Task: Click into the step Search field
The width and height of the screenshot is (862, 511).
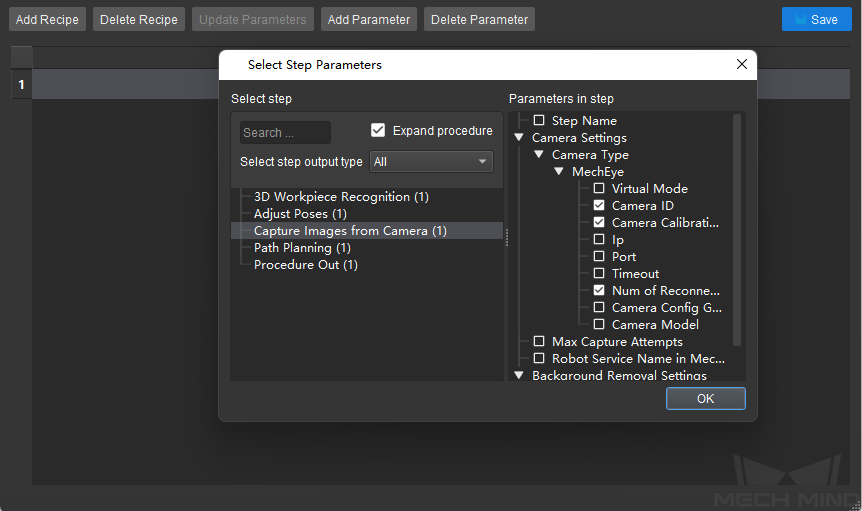Action: 285,132
